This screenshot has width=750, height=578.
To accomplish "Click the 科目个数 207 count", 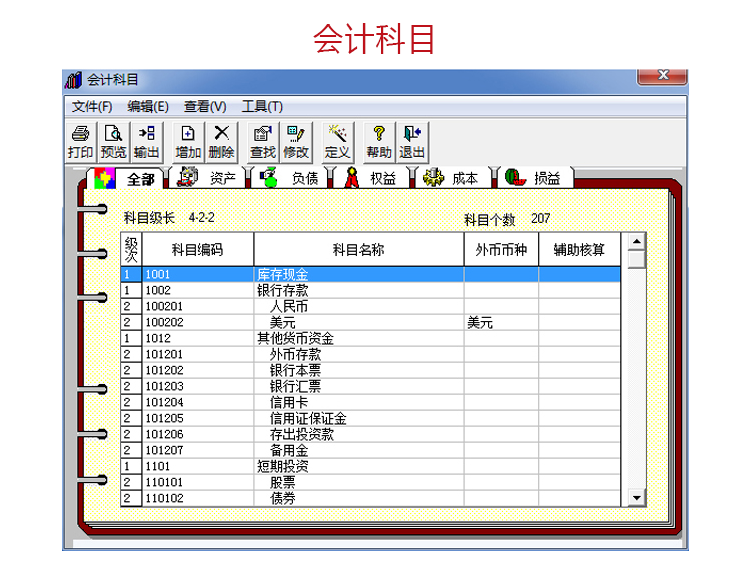I will 507,219.
